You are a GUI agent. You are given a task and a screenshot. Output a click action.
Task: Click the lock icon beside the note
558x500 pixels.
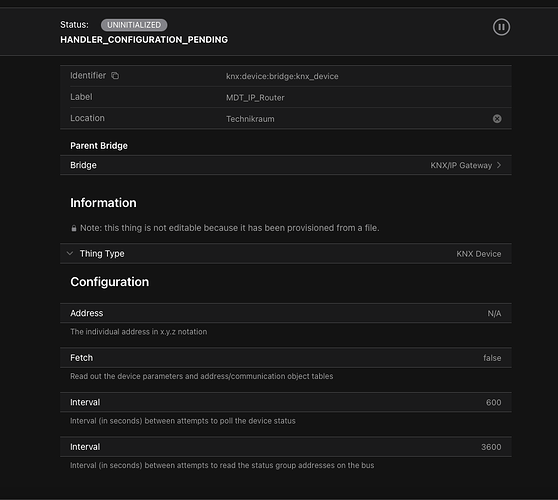pos(74,228)
